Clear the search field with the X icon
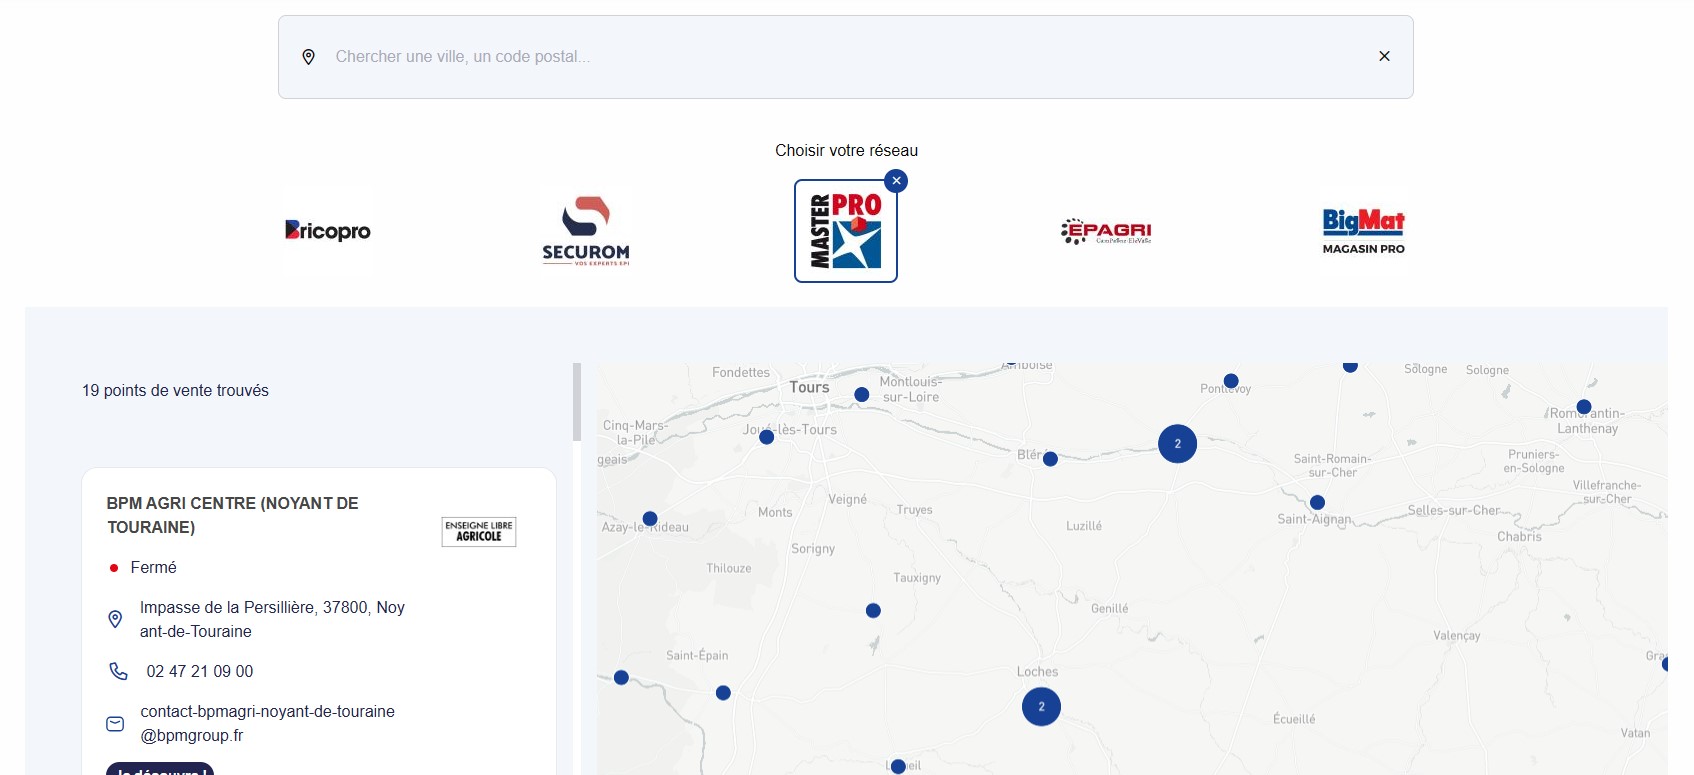 click(x=1384, y=56)
